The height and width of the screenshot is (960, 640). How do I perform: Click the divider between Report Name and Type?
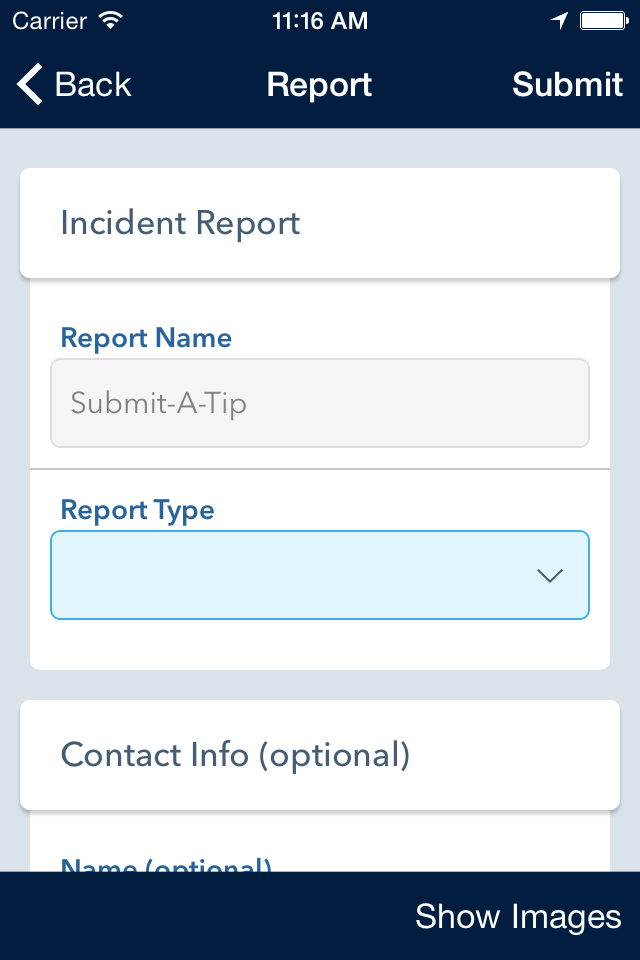pyautogui.click(x=320, y=469)
